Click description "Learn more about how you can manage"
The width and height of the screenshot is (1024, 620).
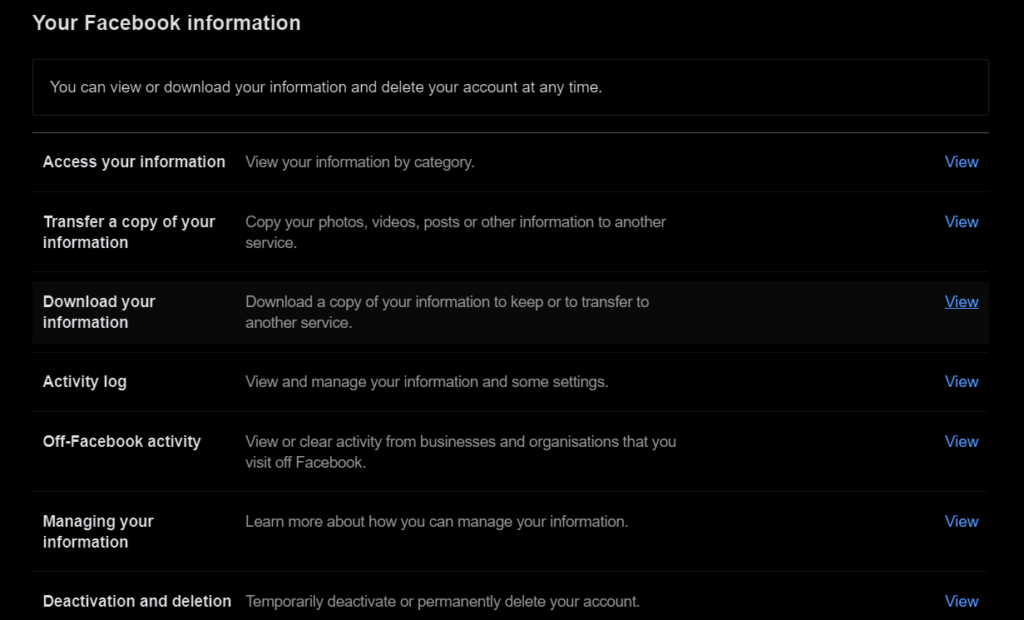point(437,521)
